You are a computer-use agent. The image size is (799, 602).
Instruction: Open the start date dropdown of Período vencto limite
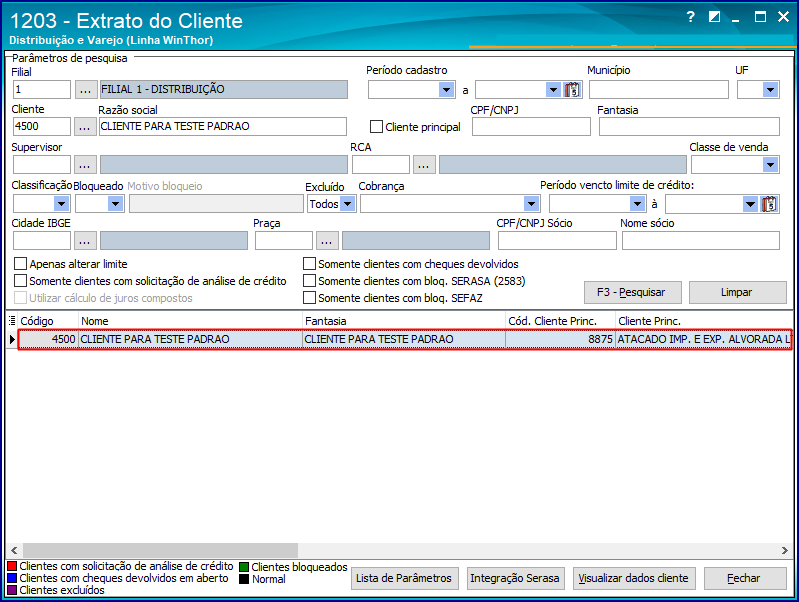637,204
